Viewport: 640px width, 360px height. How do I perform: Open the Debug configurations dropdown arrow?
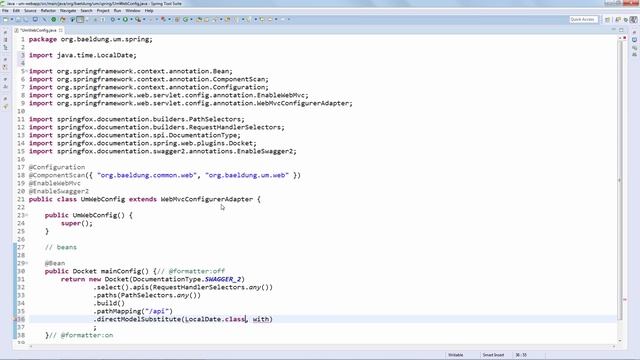coord(118,20)
